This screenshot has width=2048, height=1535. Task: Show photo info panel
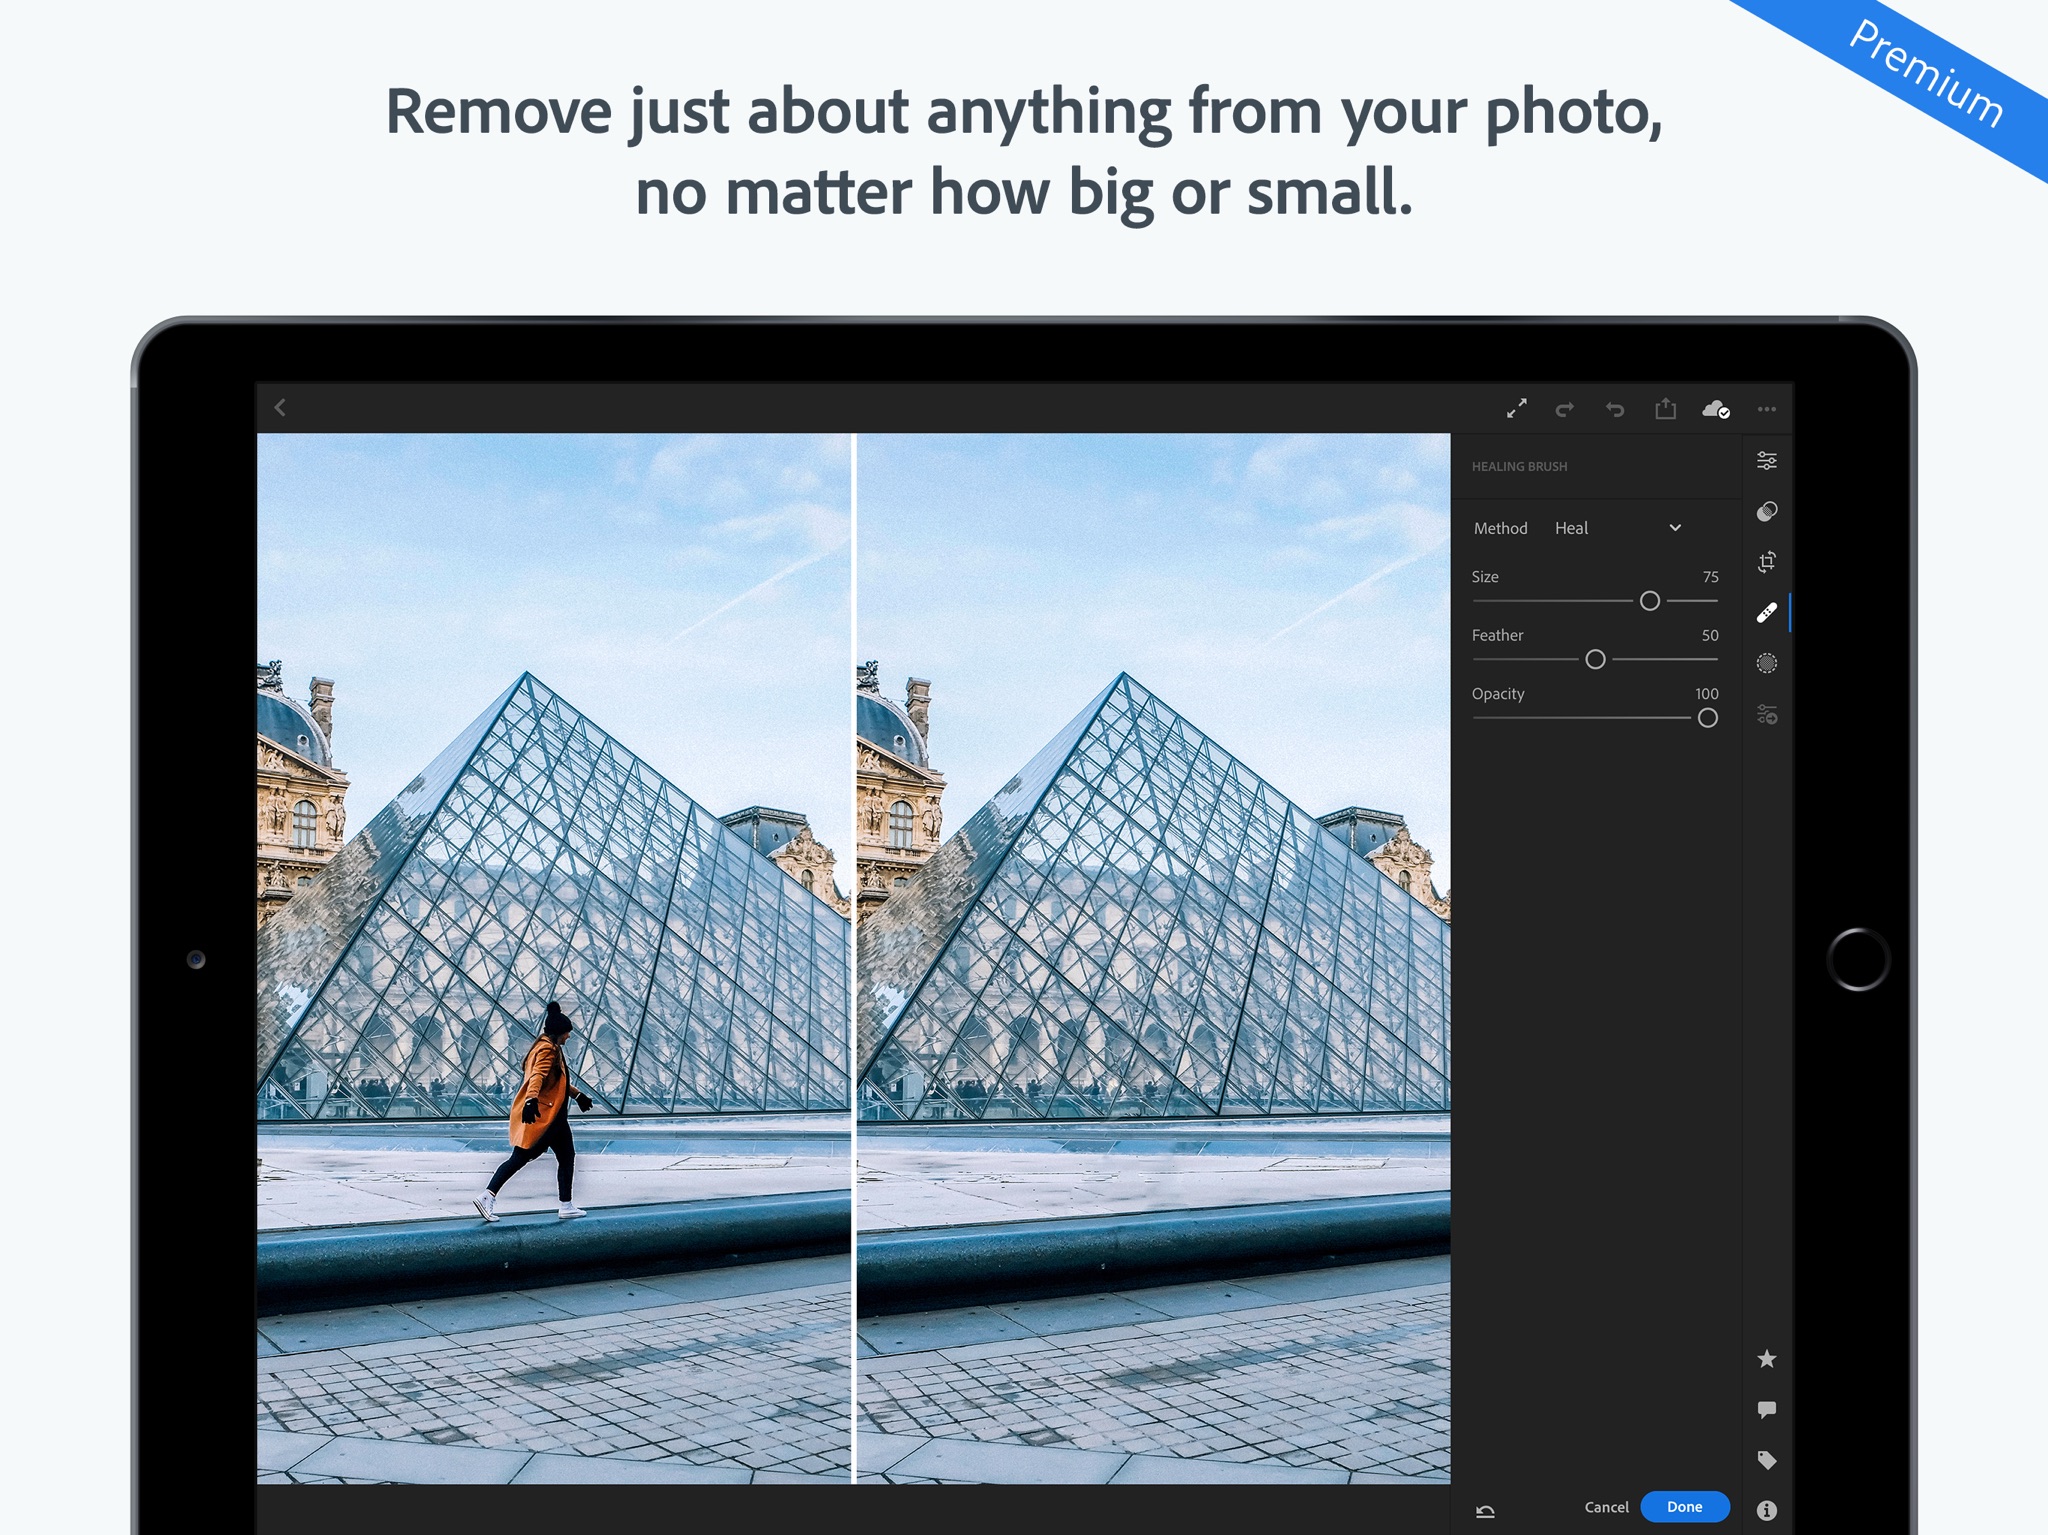pos(1767,1510)
